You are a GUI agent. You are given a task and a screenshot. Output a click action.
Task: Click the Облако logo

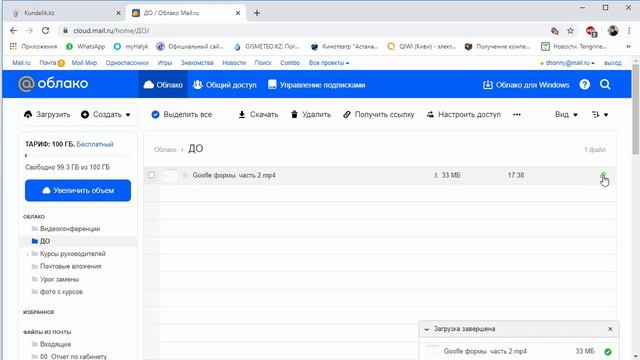tap(53, 84)
